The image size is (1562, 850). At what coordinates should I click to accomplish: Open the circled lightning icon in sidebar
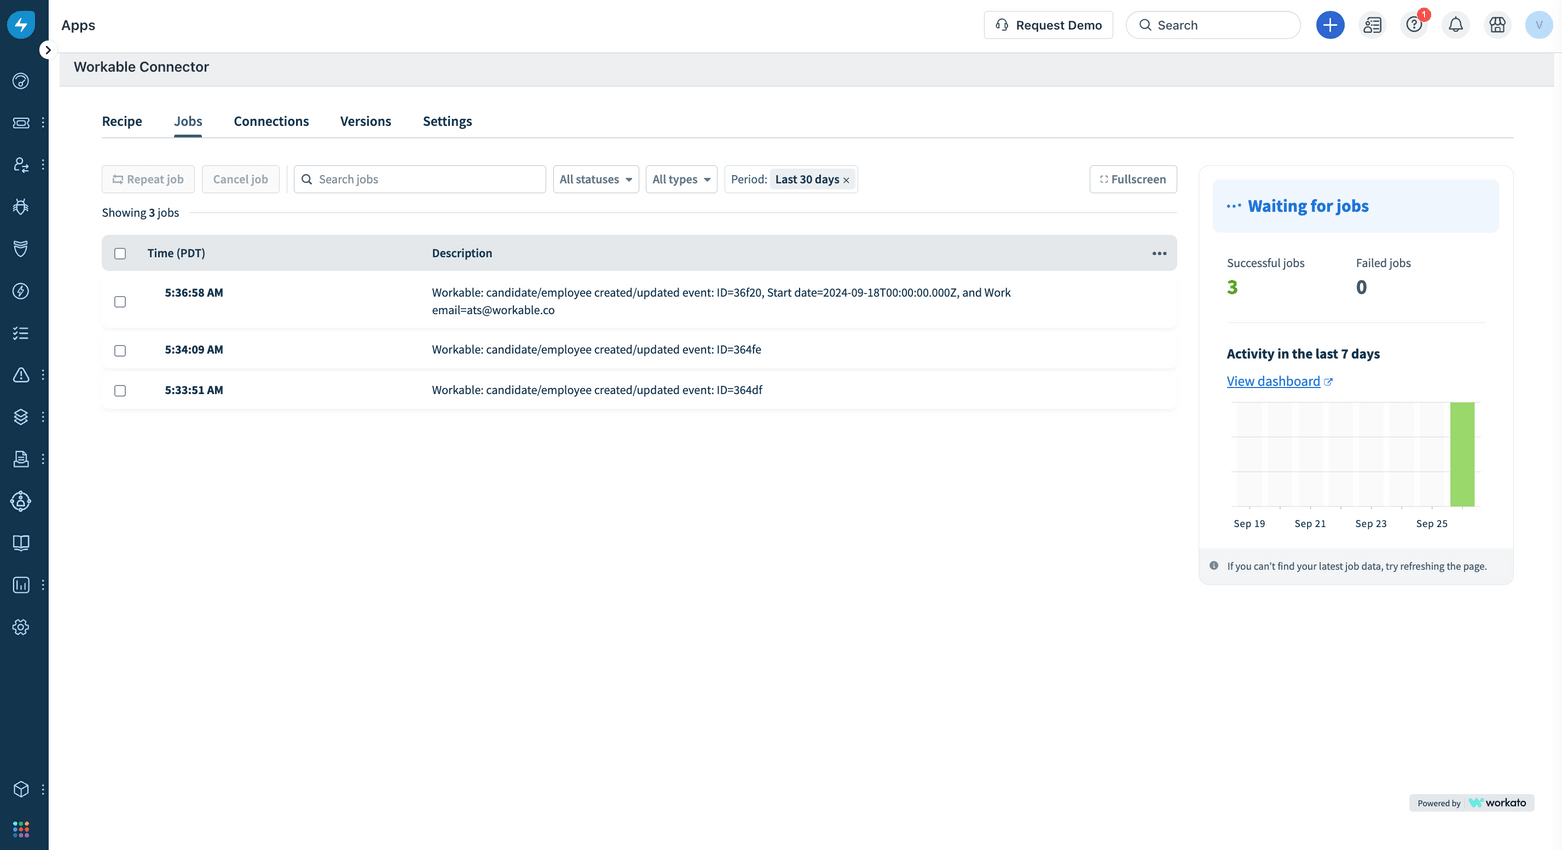click(x=21, y=291)
